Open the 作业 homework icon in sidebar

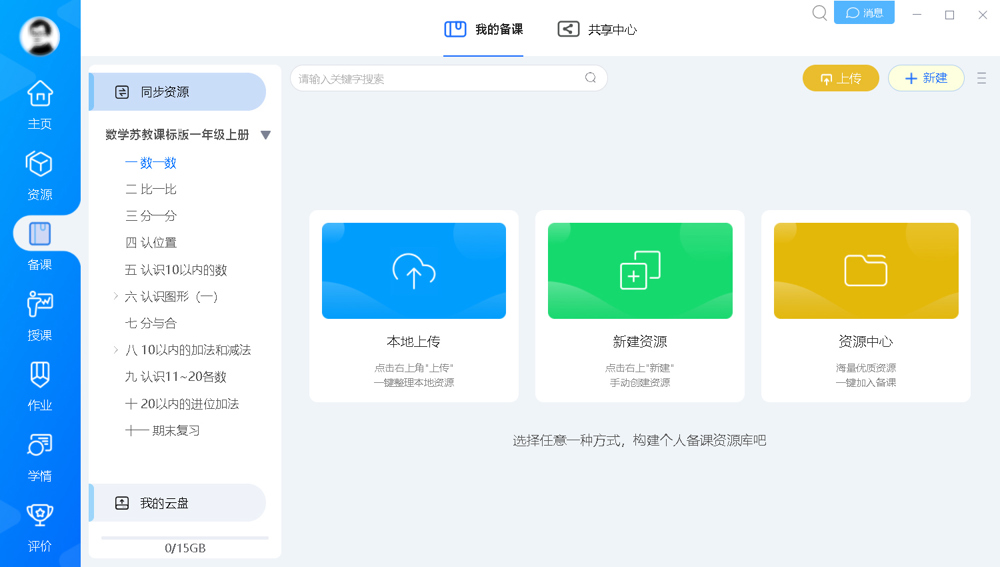click(40, 375)
